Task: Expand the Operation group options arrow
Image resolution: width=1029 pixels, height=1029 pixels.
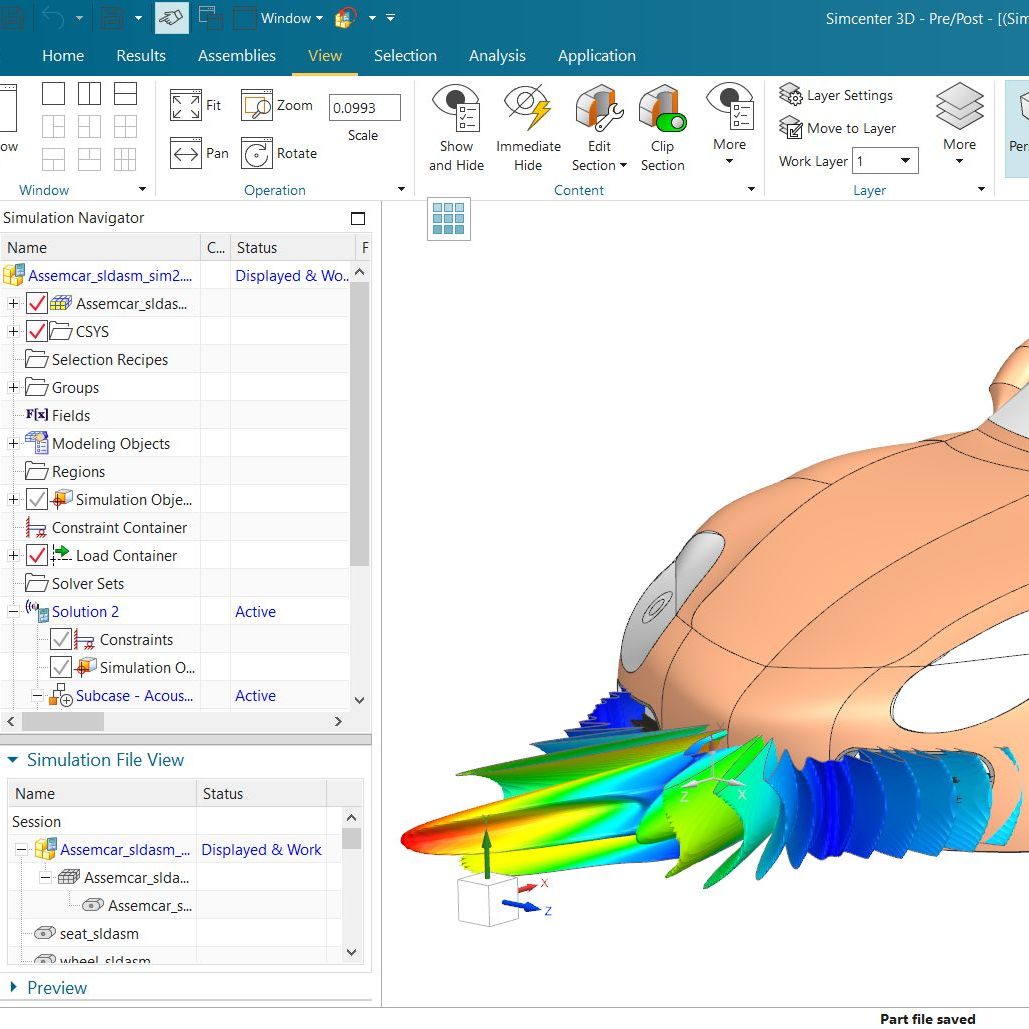Action: click(402, 190)
